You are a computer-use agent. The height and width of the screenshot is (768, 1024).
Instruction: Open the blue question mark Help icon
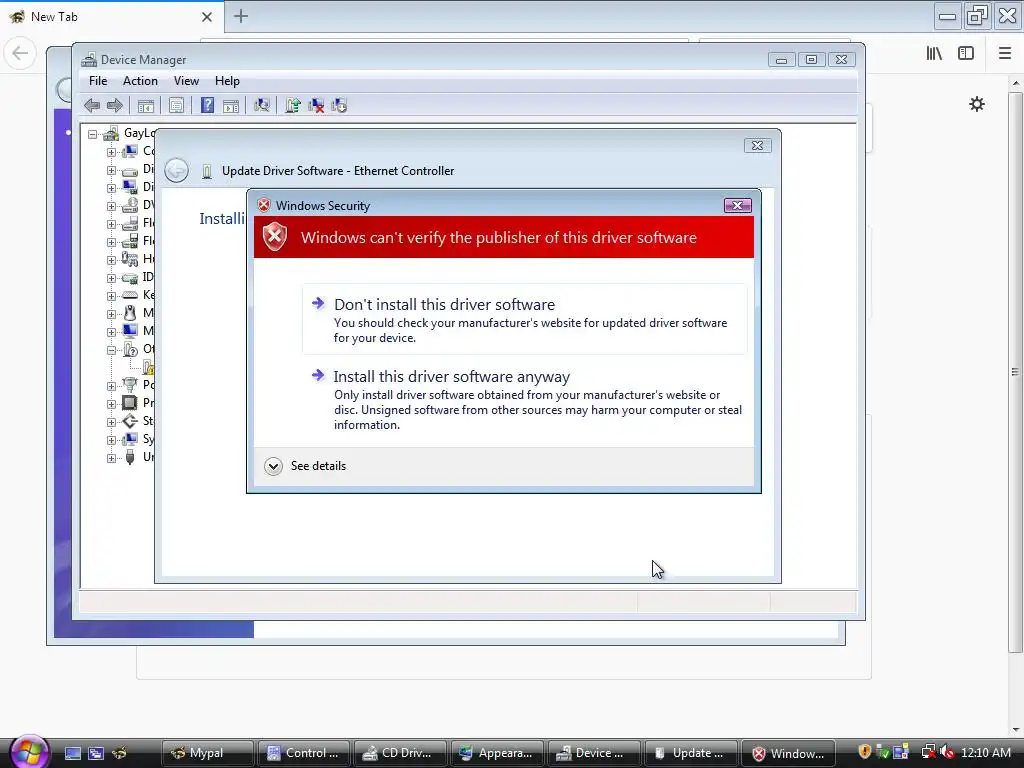207,105
